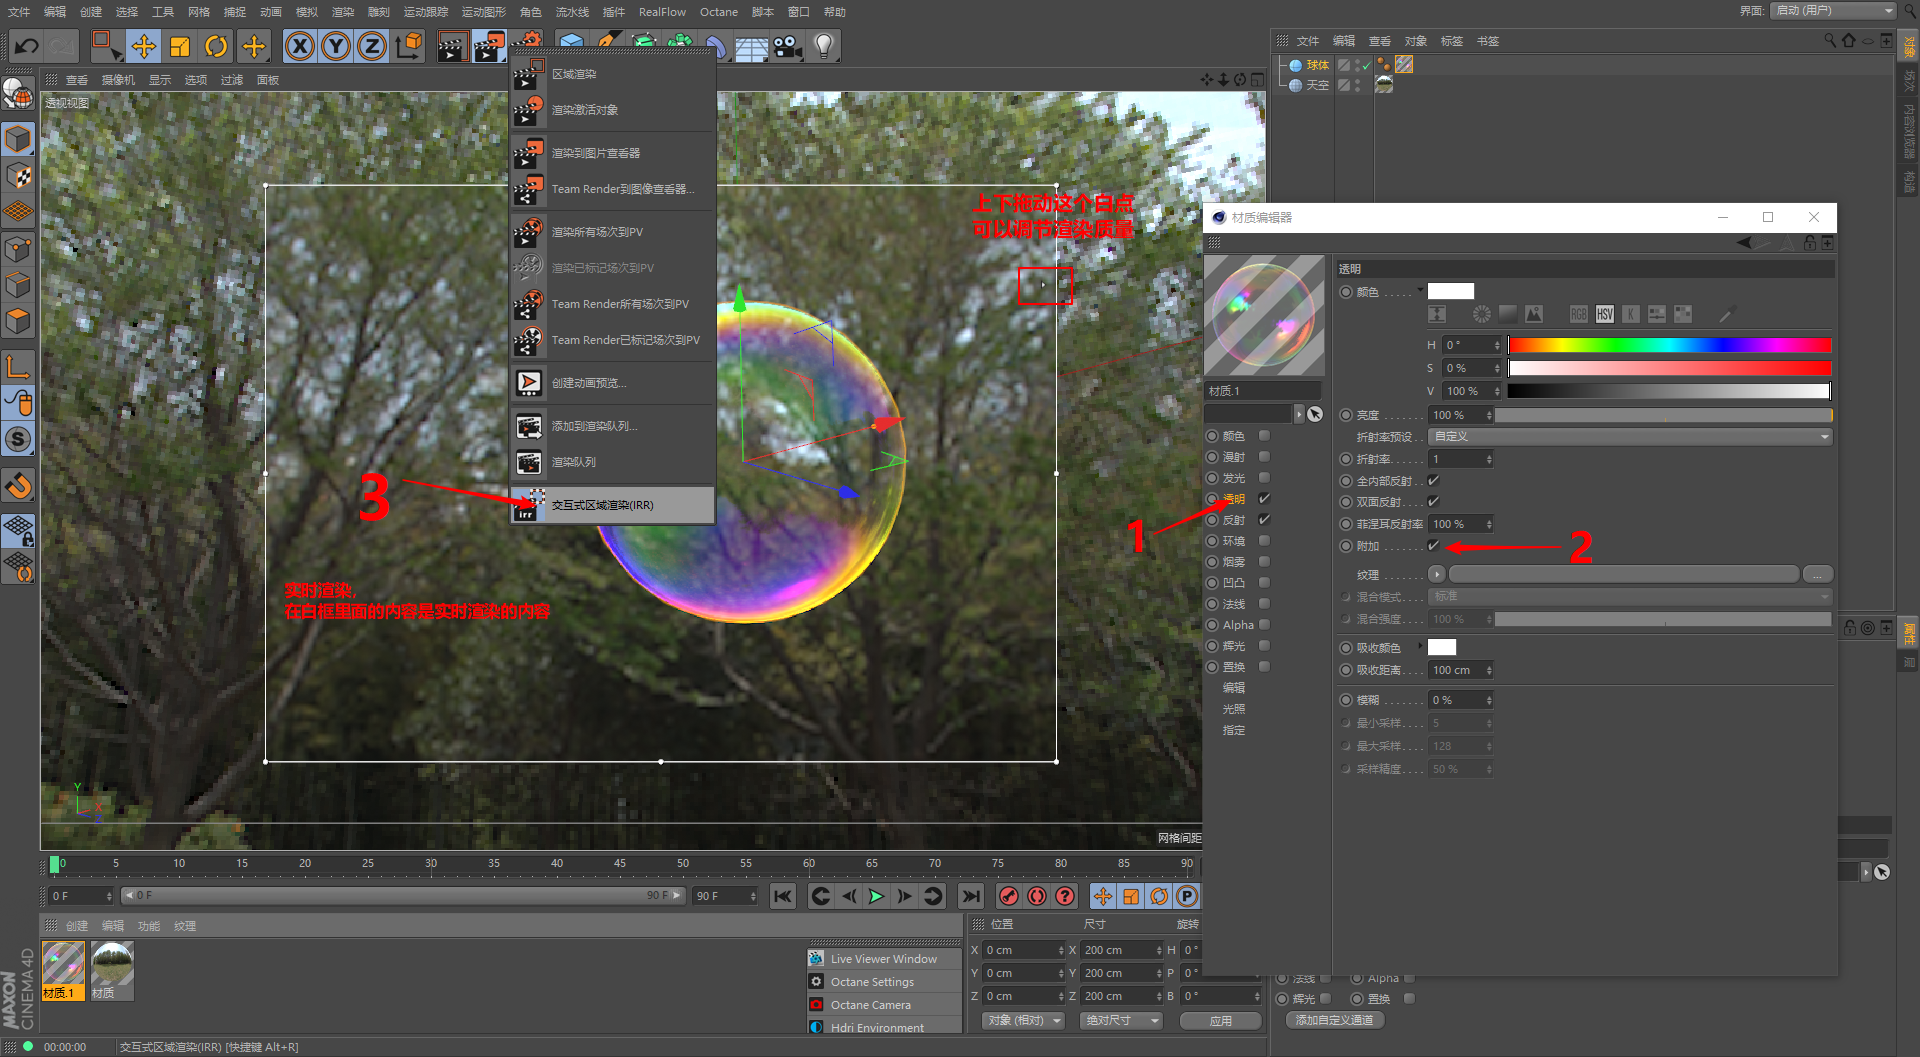
Task: Toggle X axis lock
Action: [x=300, y=46]
